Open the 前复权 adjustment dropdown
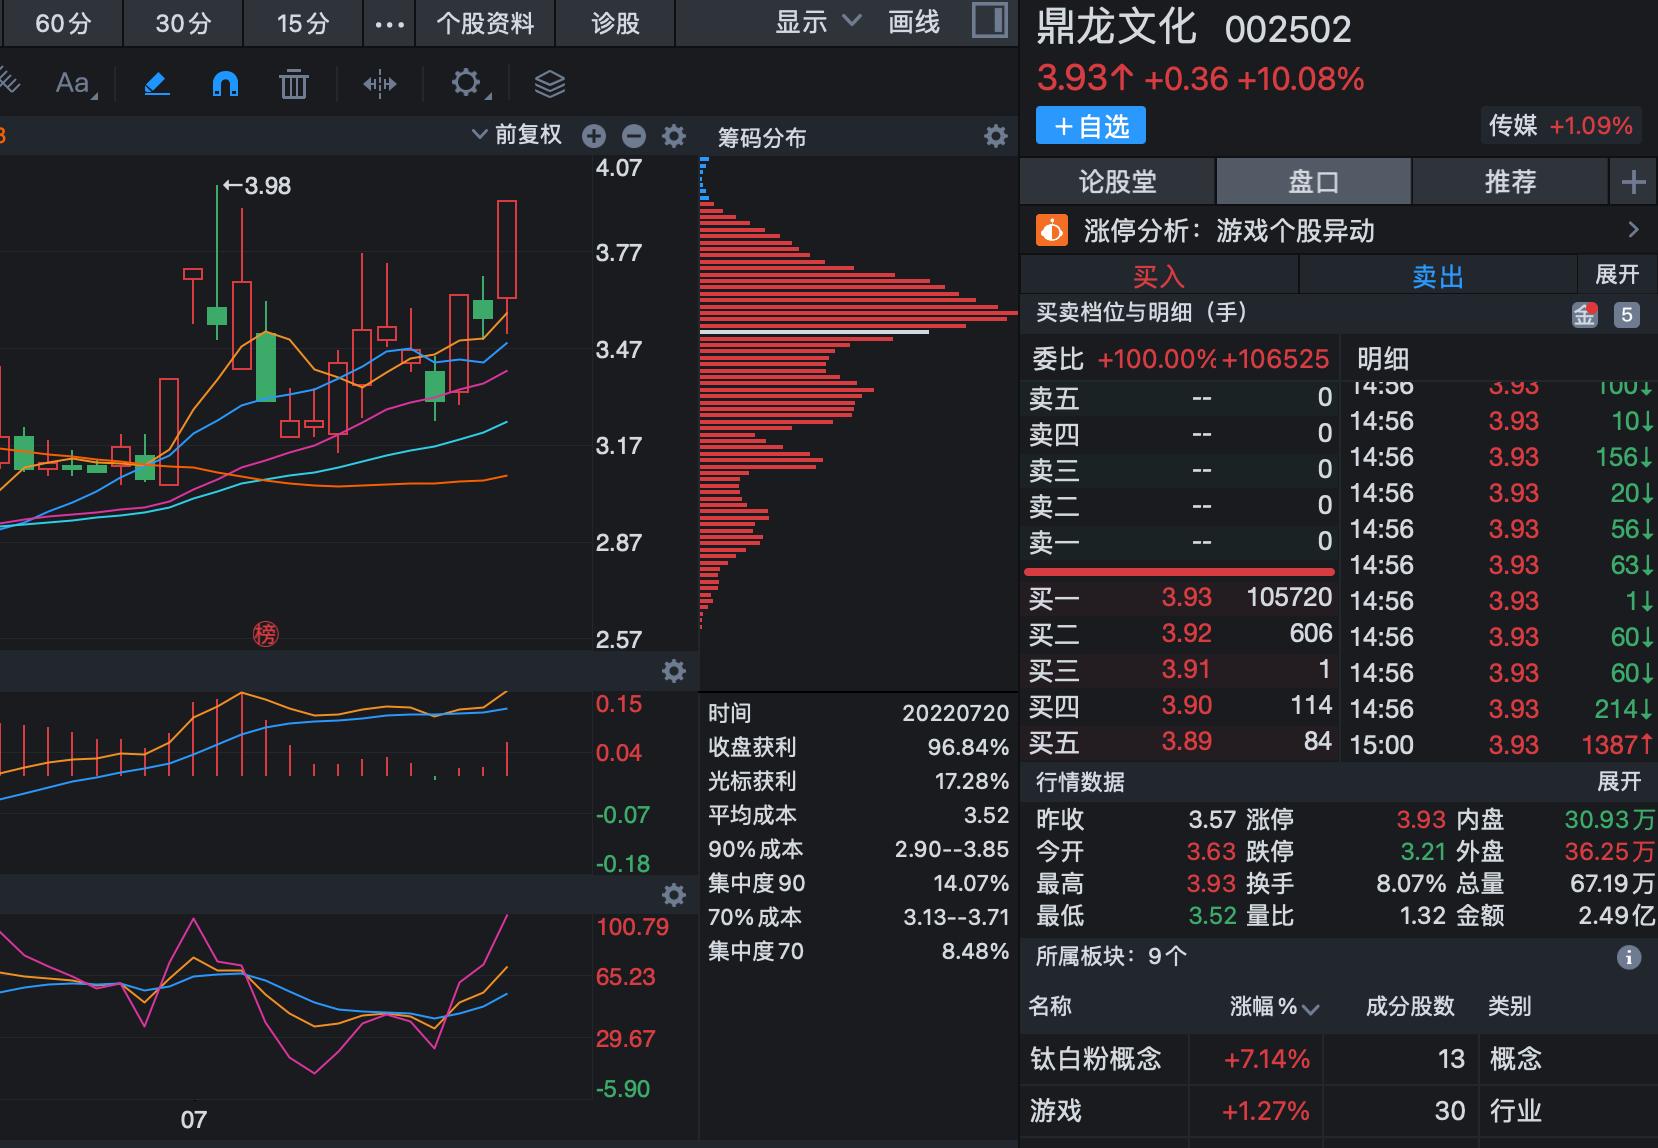 pos(517,136)
